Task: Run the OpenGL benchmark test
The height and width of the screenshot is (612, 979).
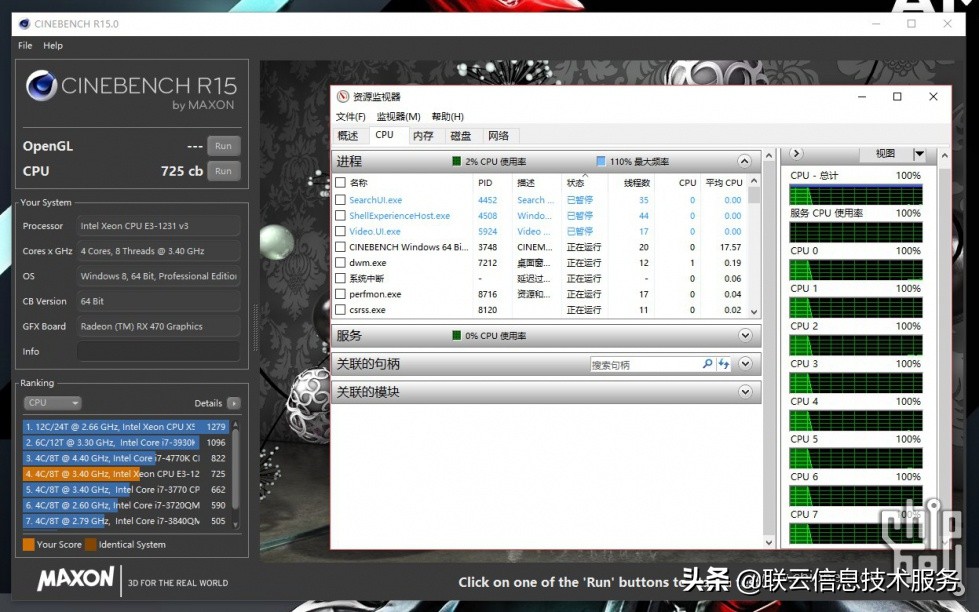Action: click(223, 146)
